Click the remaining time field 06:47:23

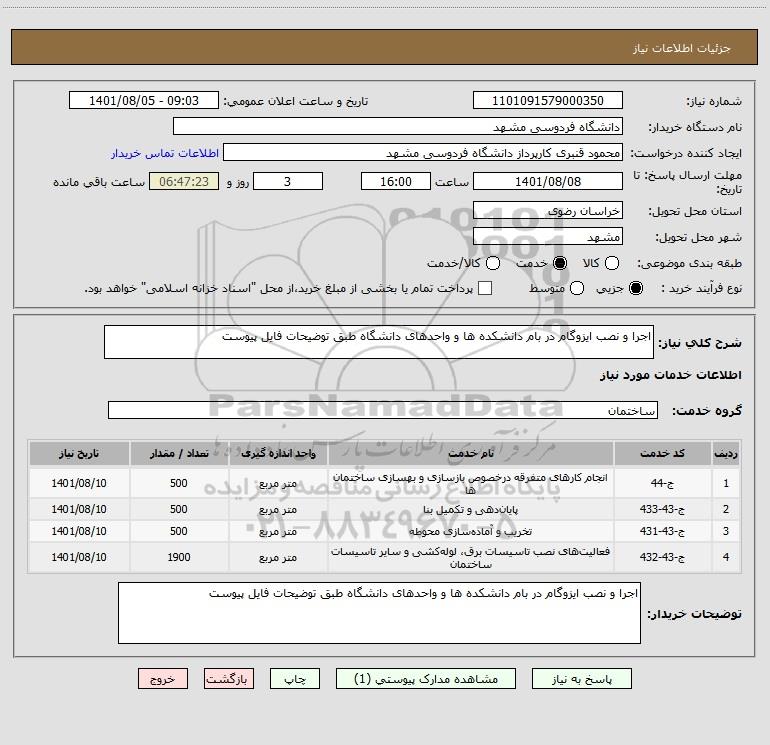184,181
